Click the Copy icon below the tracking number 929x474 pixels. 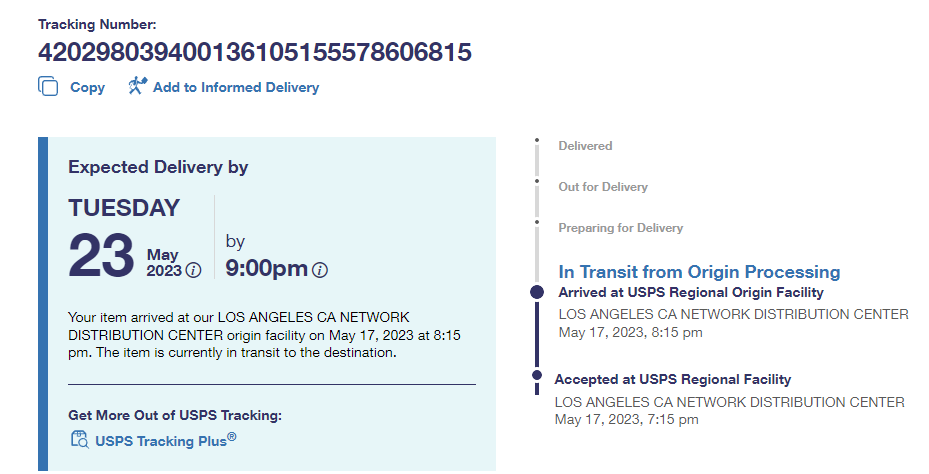click(48, 86)
